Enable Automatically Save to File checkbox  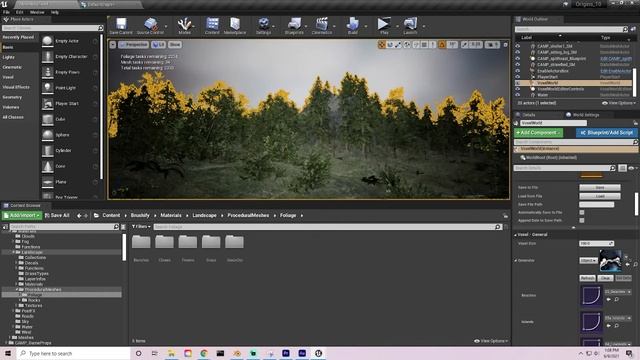582,213
